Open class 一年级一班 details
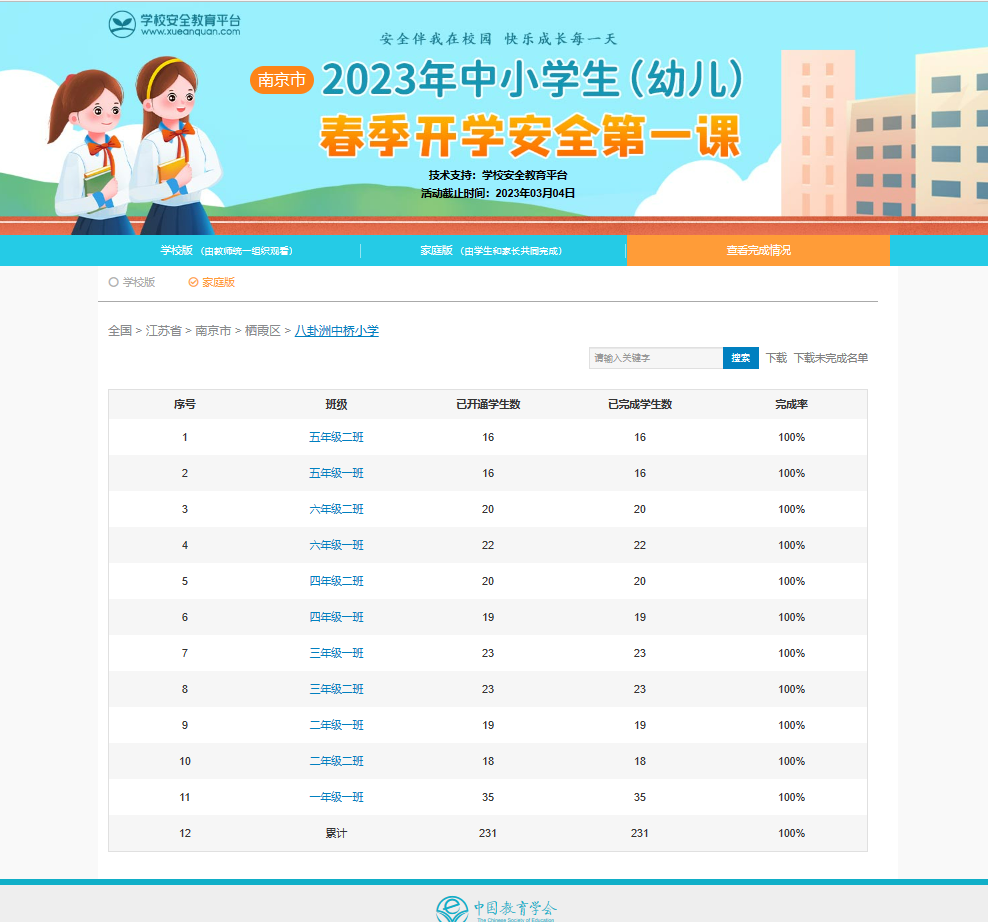Viewport: 988px width, 922px height. tap(336, 798)
